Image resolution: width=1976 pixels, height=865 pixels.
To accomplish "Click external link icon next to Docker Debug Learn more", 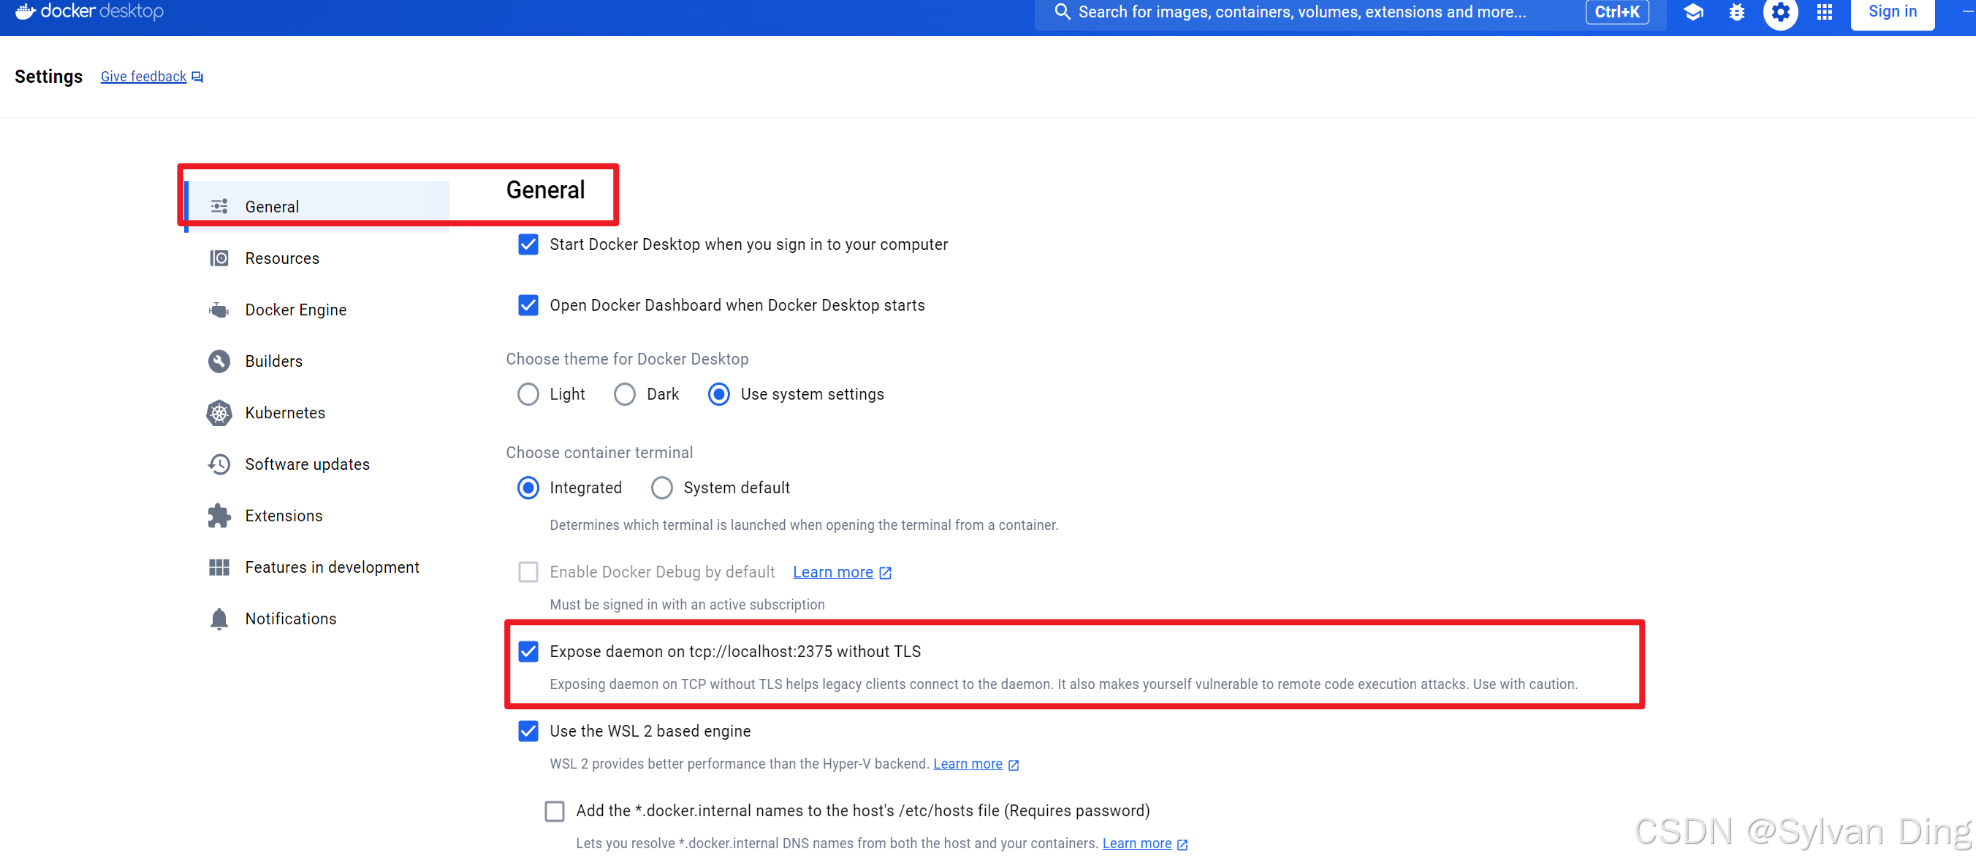I will [885, 573].
